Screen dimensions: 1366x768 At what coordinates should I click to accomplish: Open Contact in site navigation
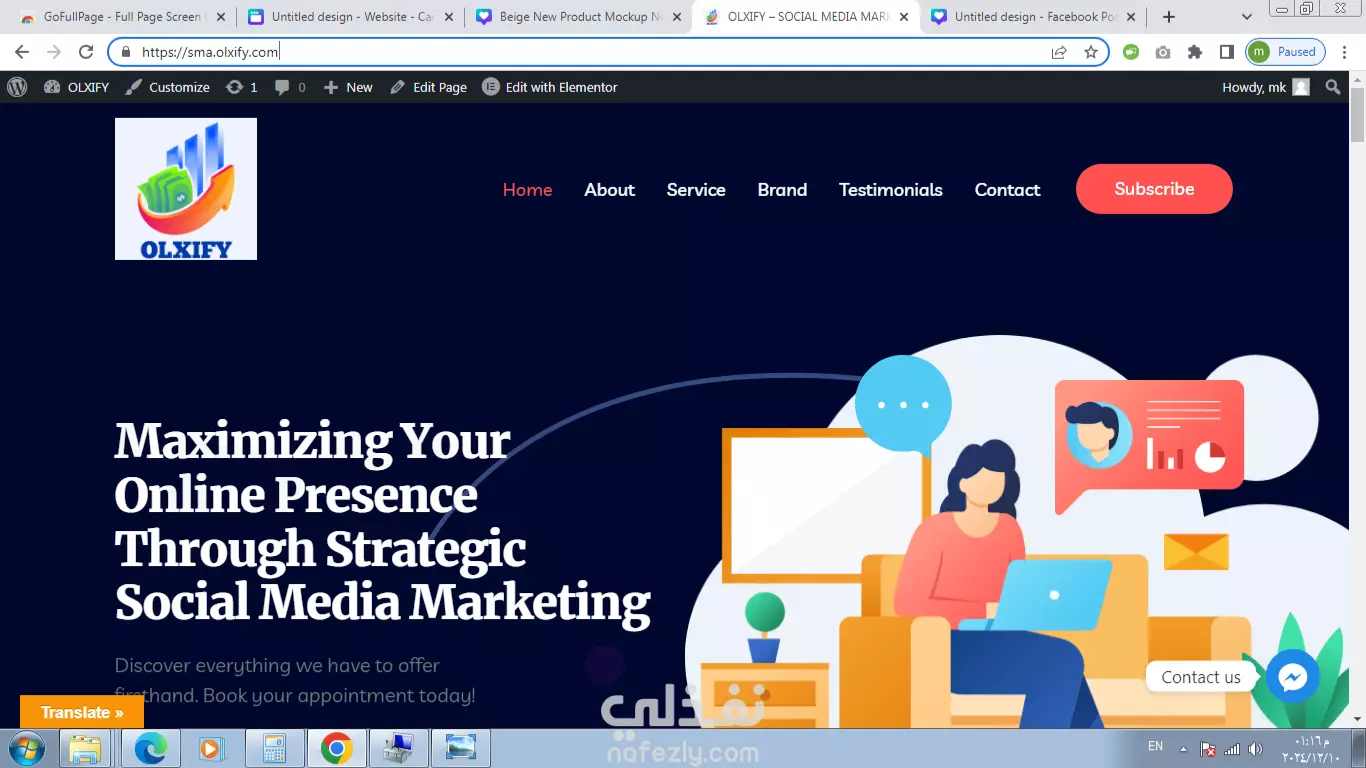(1008, 189)
